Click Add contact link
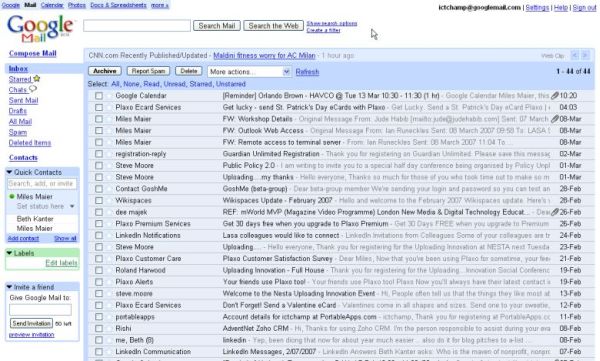 point(23,238)
